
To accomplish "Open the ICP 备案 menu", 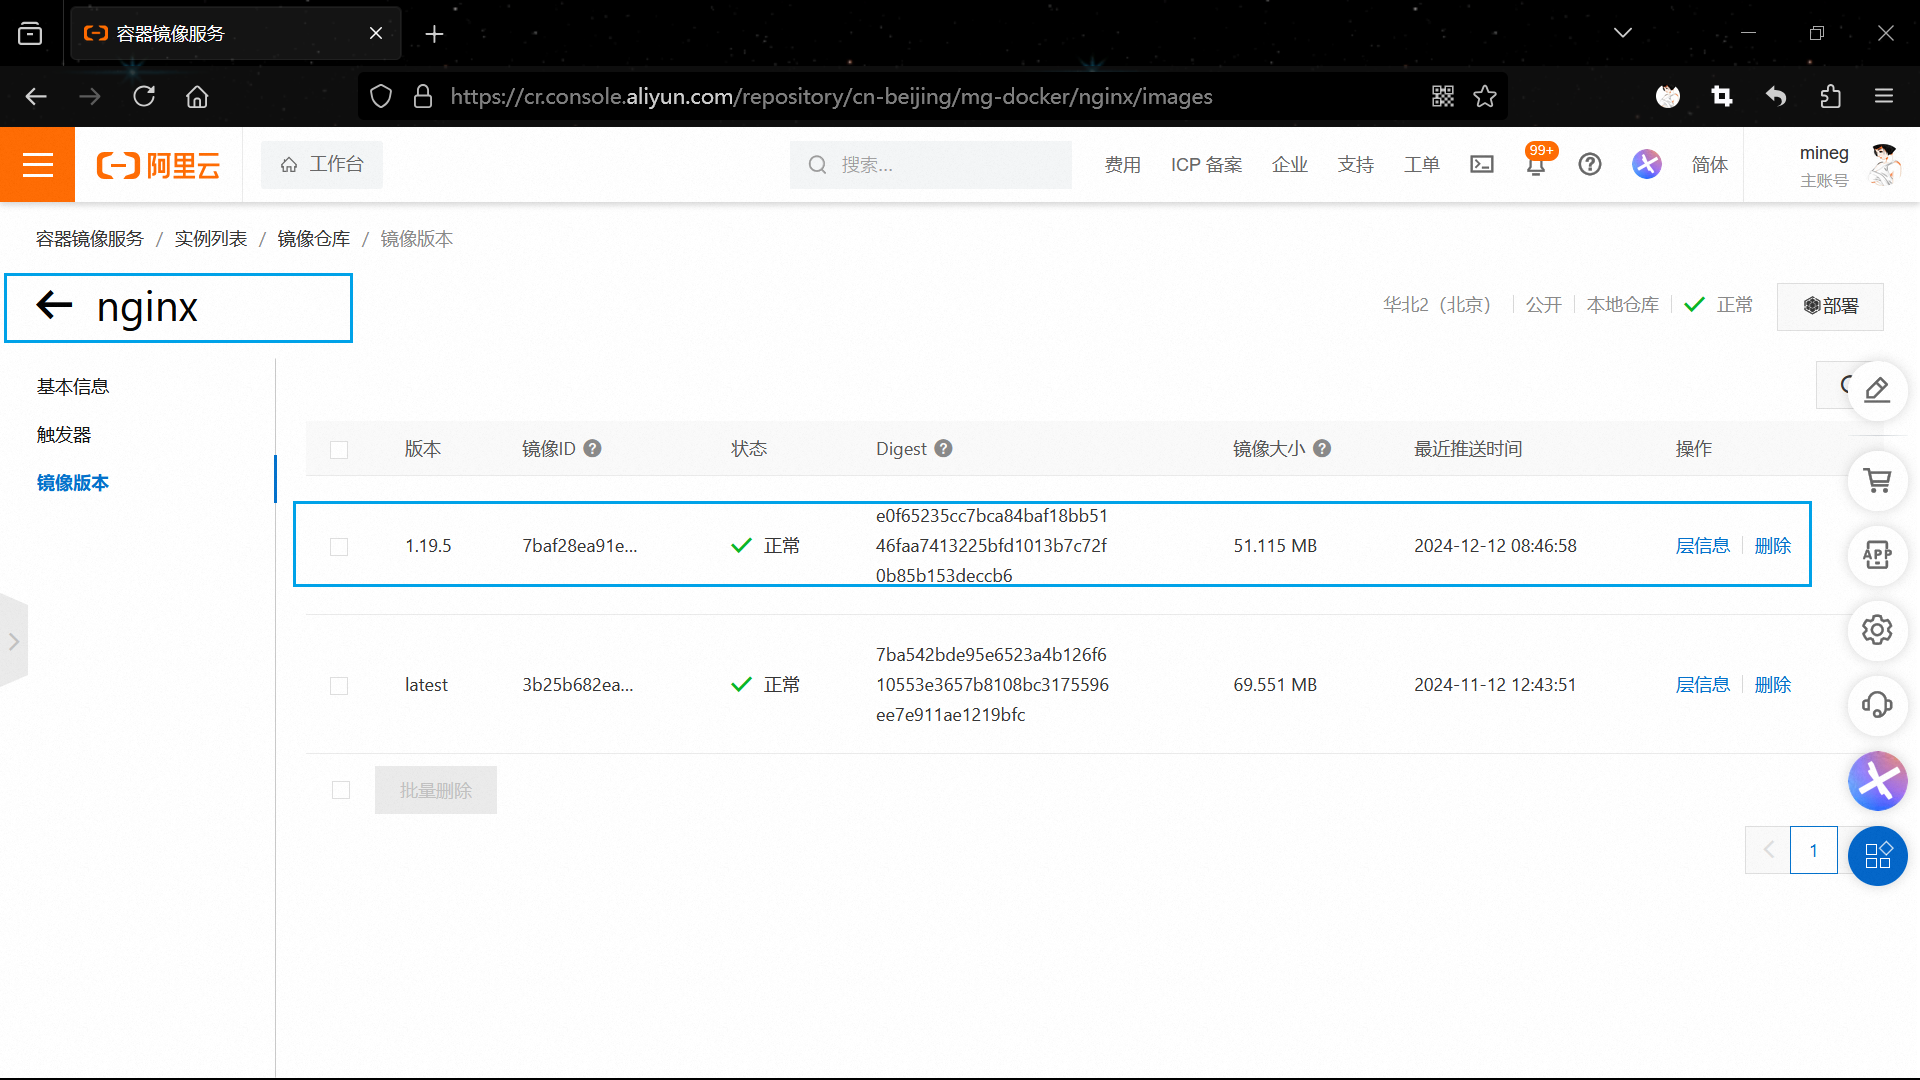I will click(1206, 165).
